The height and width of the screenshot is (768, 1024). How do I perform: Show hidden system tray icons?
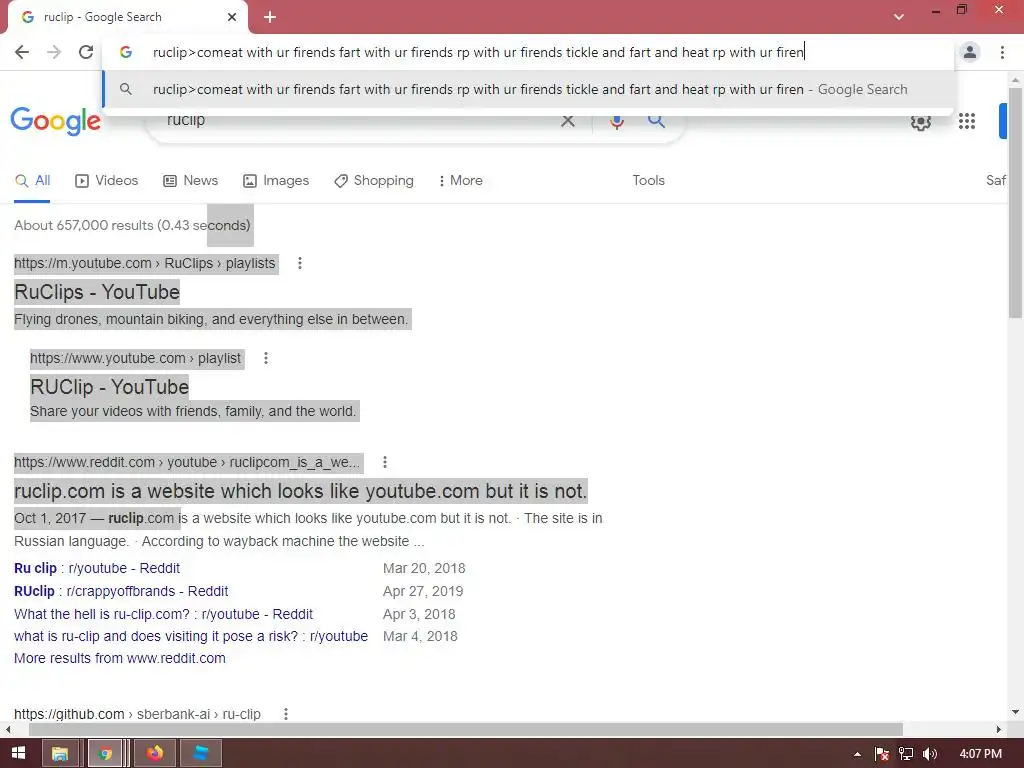coord(857,754)
